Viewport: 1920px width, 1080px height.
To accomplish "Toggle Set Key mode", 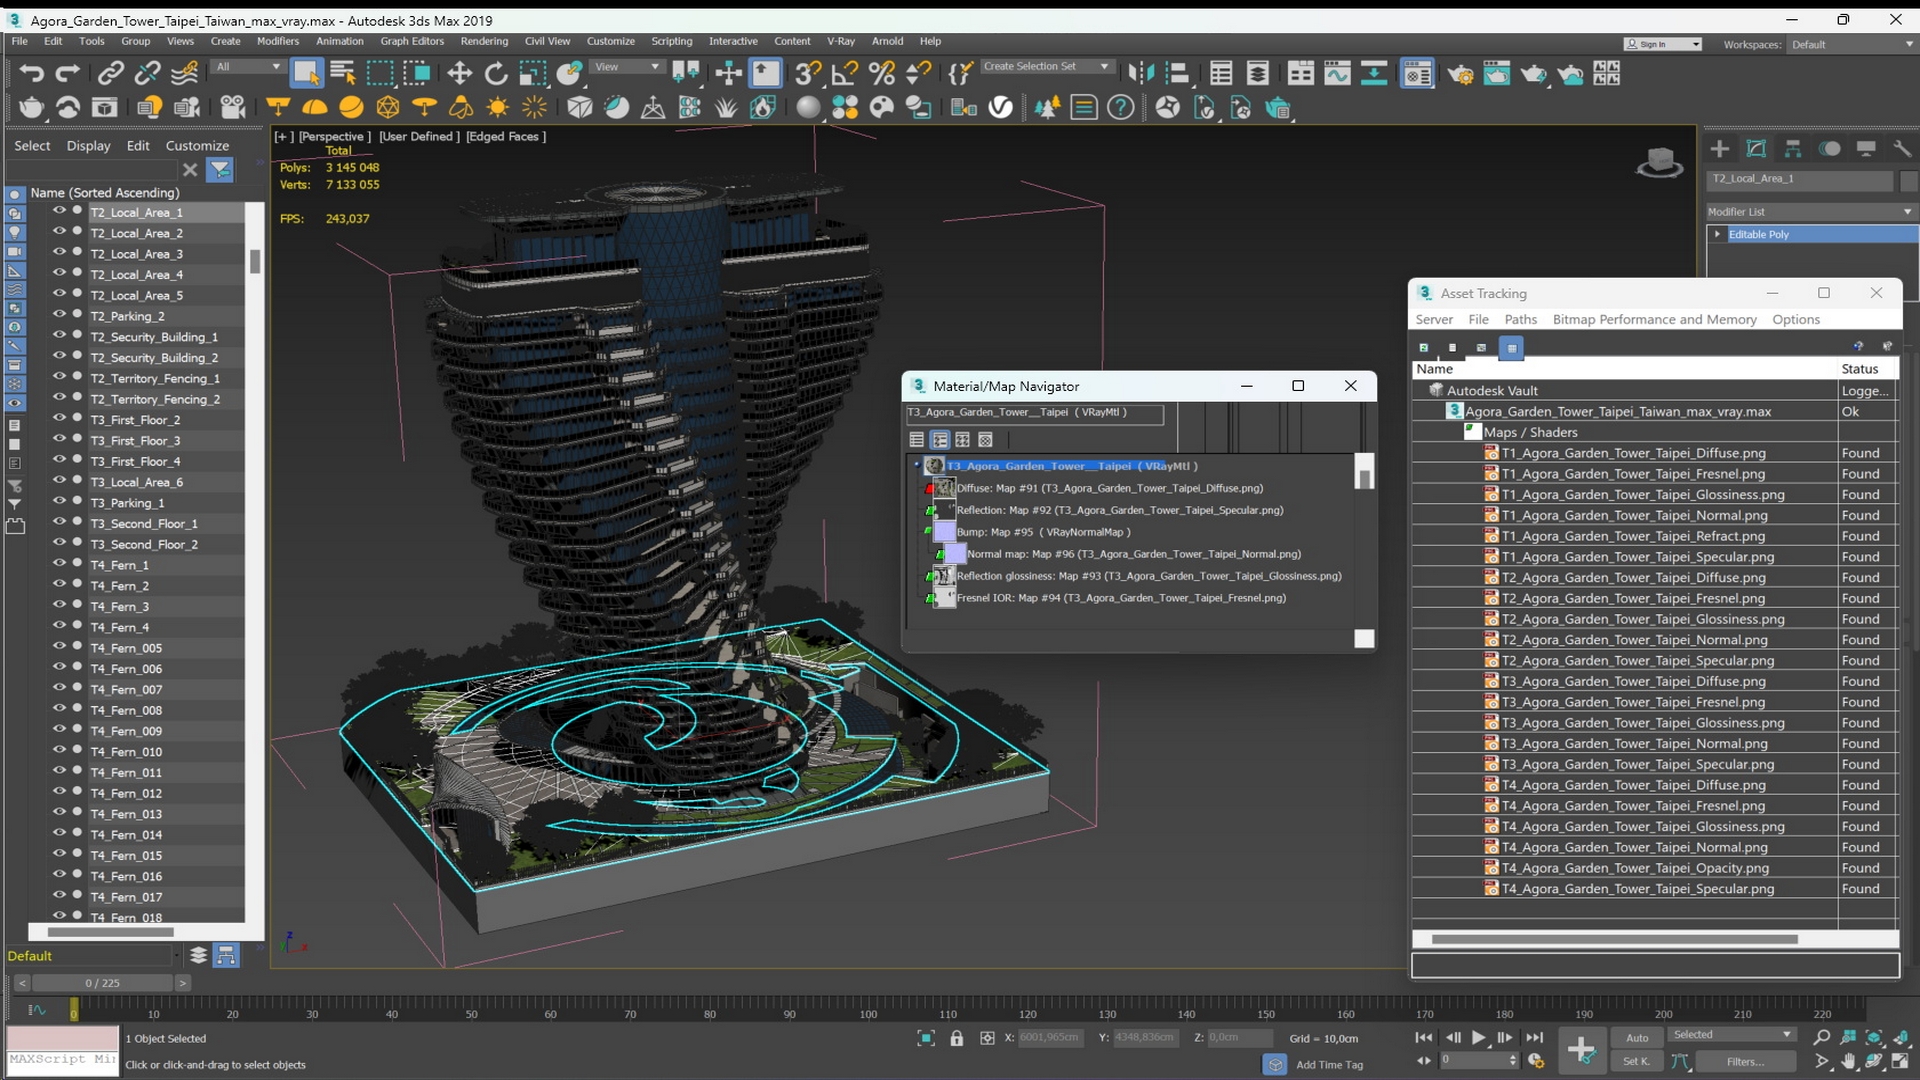I will tap(1637, 1062).
